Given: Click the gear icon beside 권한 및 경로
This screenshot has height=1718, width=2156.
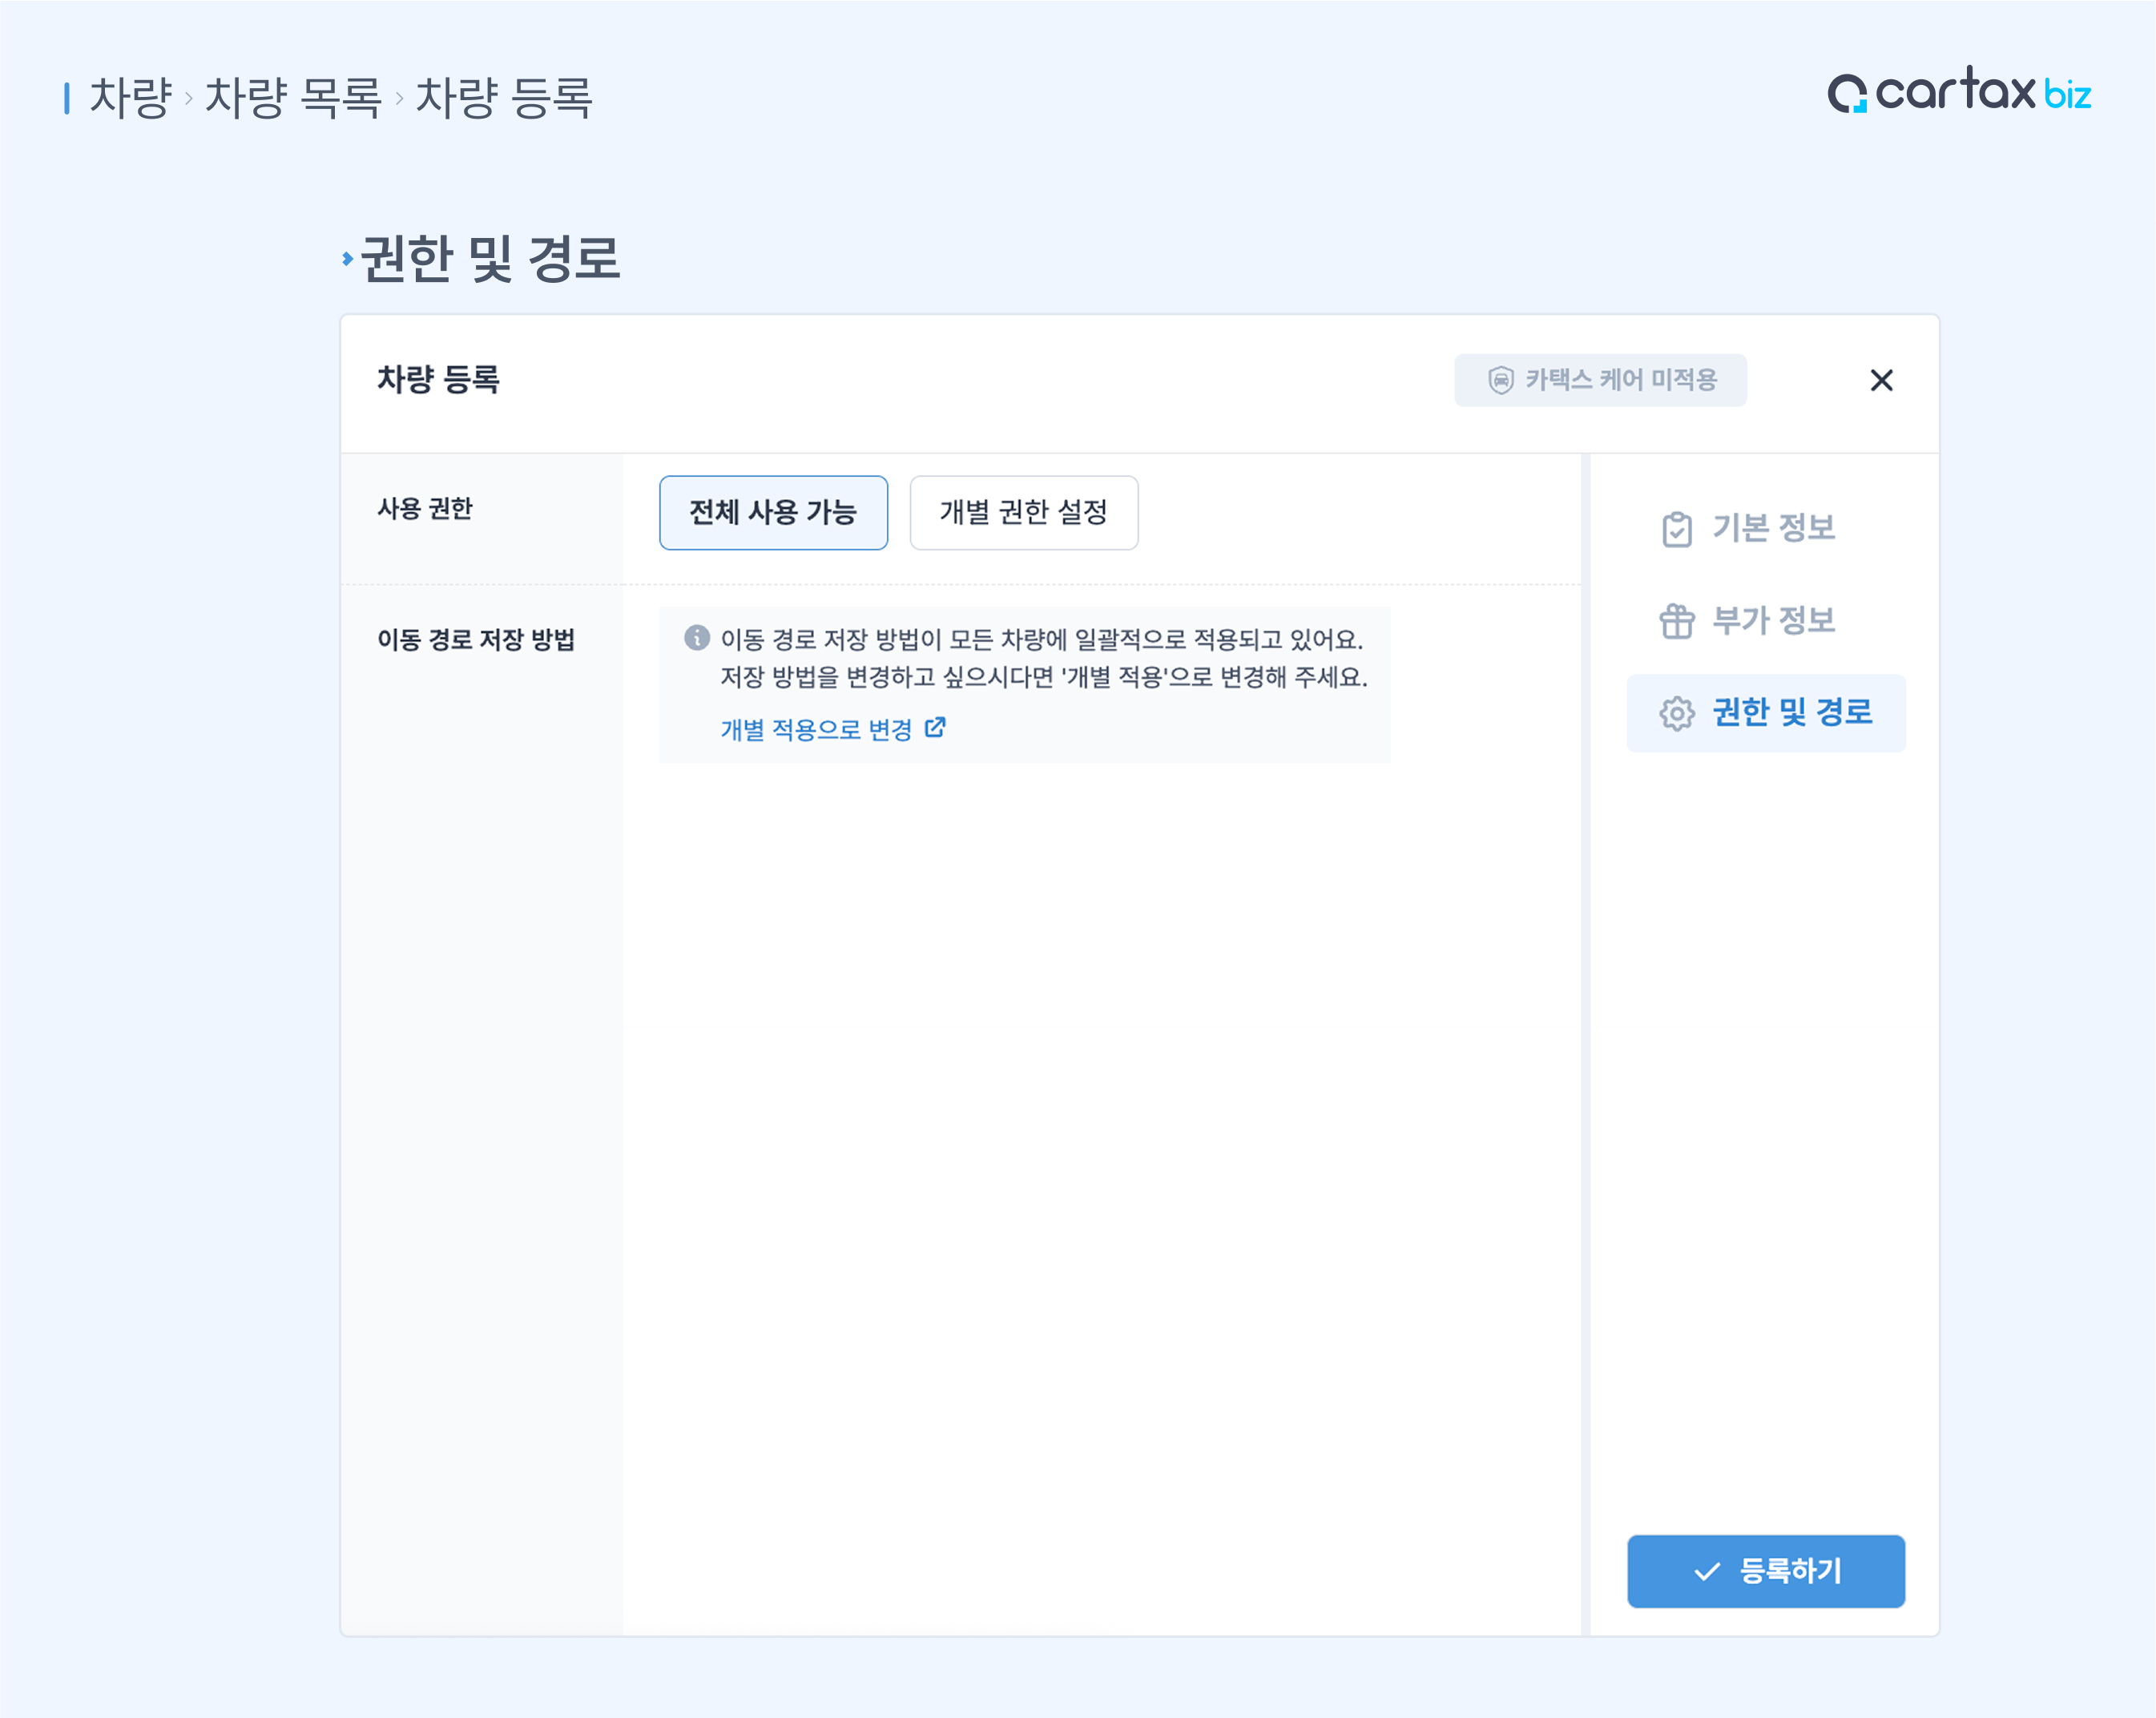Looking at the screenshot, I should [1676, 713].
